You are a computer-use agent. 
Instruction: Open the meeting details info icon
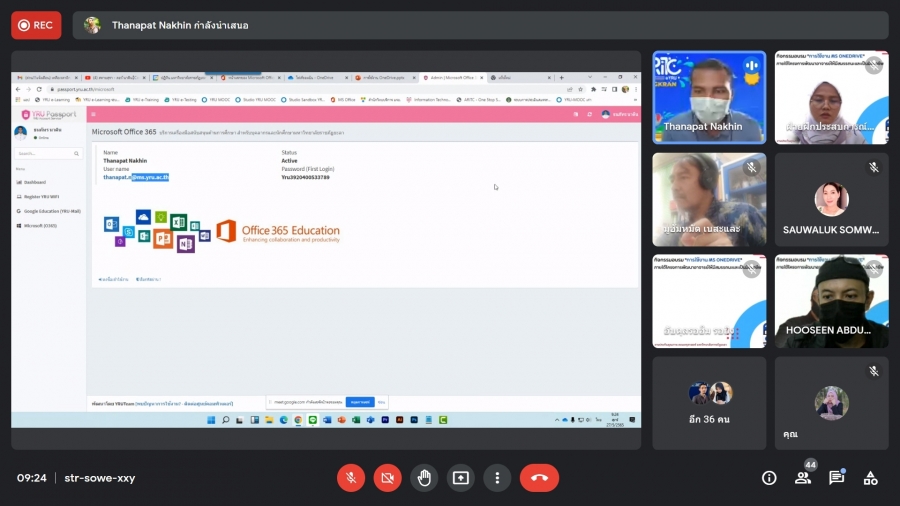[x=769, y=478]
